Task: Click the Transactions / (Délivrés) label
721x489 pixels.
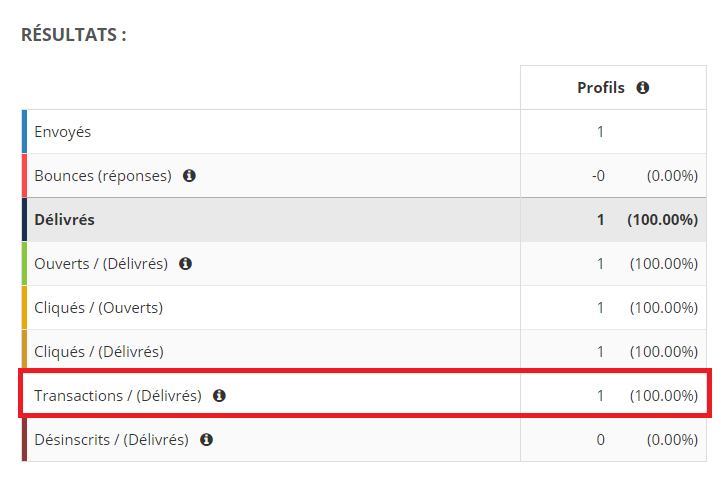Action: pyautogui.click(x=118, y=396)
